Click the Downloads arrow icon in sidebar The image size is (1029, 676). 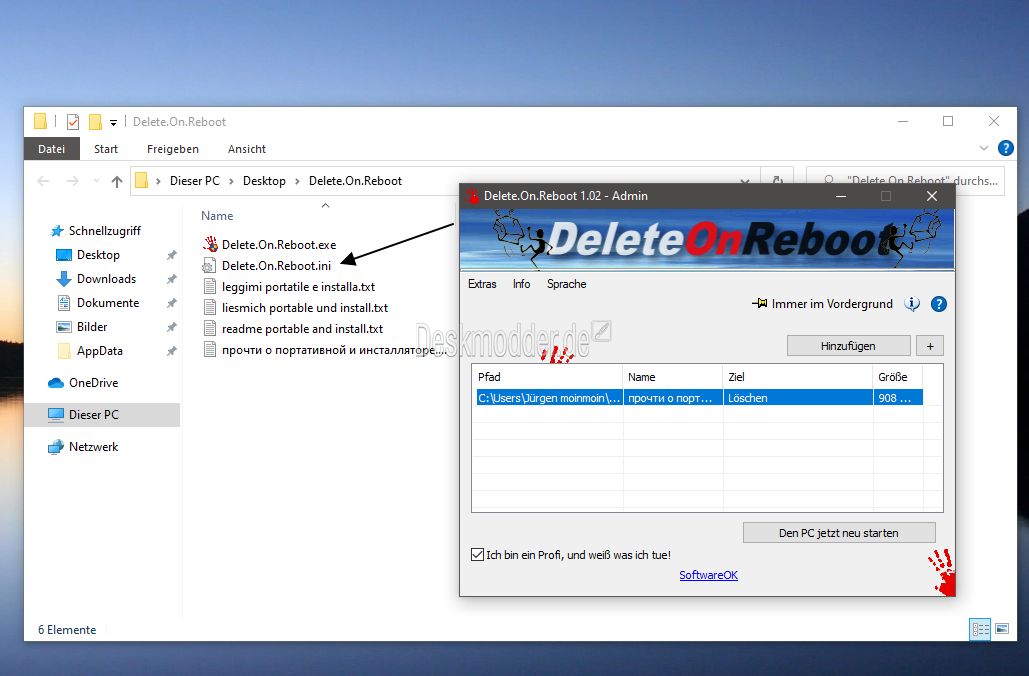[x=64, y=279]
